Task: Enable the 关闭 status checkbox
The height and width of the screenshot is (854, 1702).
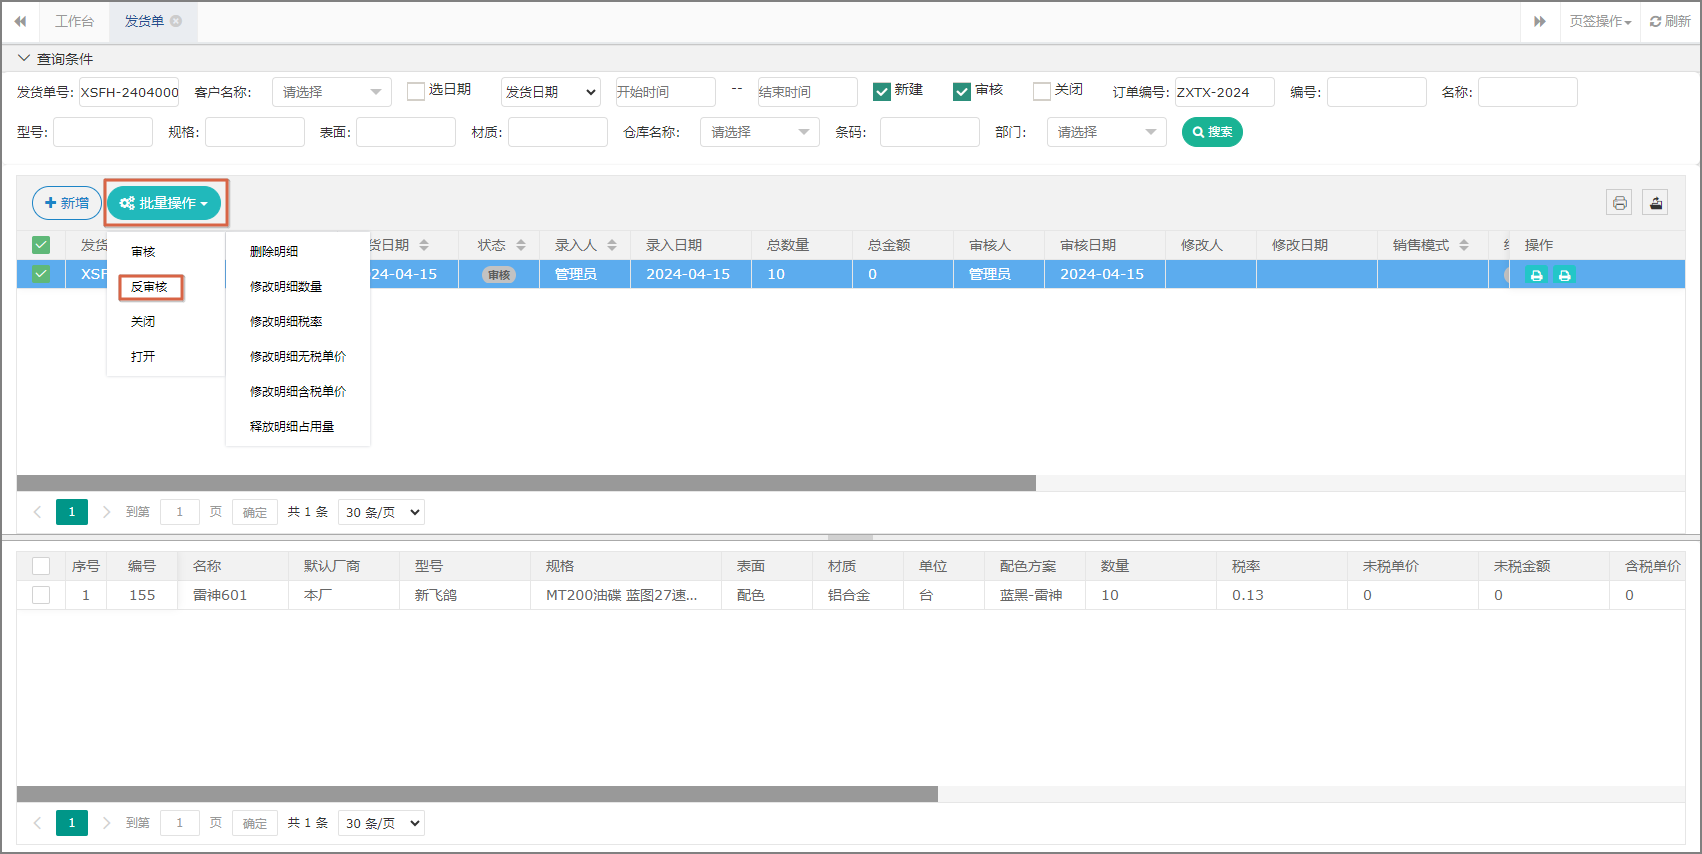Action: (1042, 92)
